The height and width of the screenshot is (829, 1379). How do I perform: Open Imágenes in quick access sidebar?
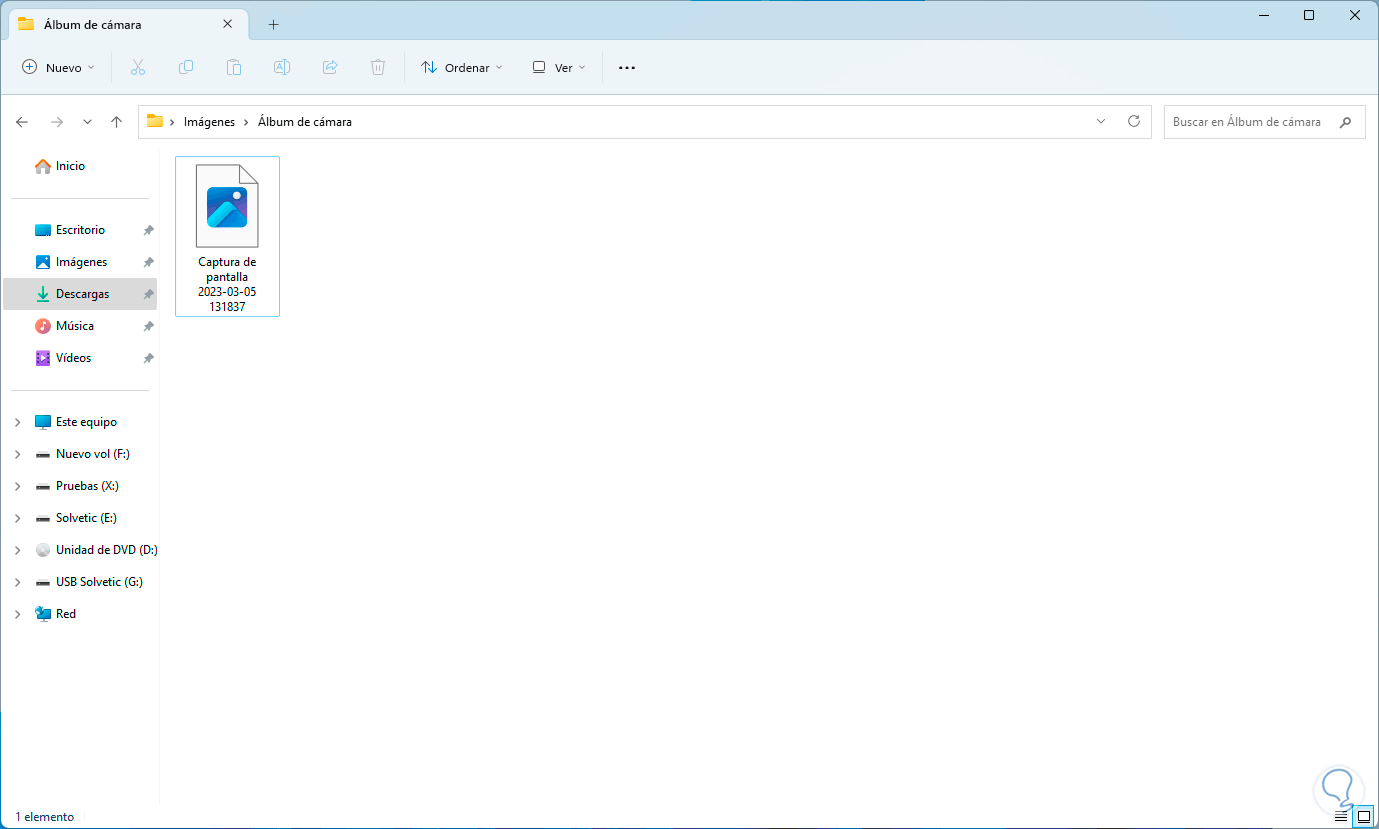point(81,262)
